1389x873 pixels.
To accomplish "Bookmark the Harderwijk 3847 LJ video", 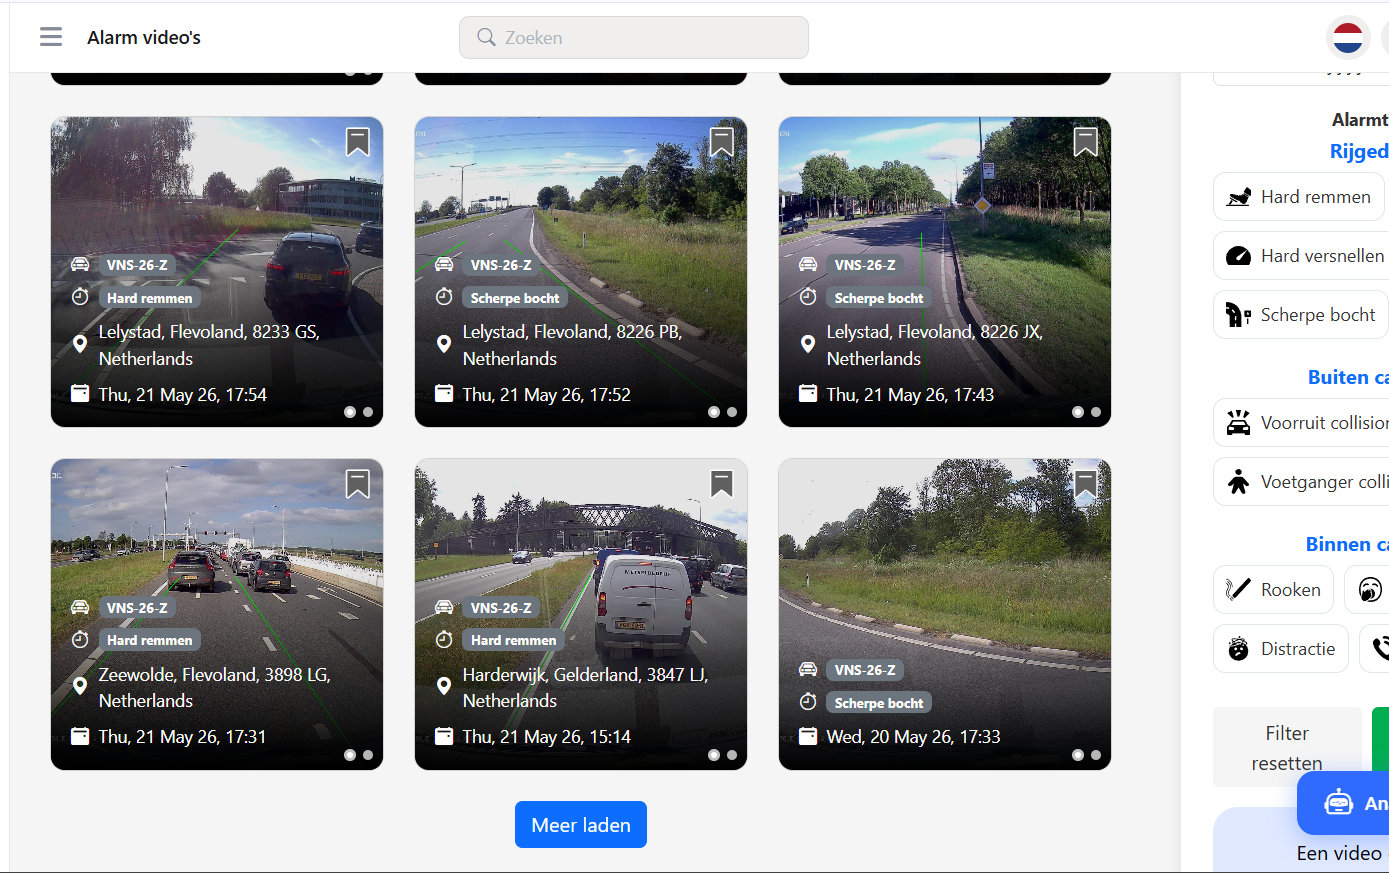I will [722, 484].
